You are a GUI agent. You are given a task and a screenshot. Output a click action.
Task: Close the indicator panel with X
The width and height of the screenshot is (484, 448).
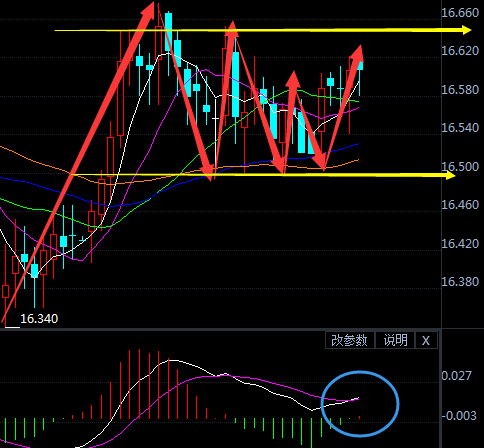[426, 340]
